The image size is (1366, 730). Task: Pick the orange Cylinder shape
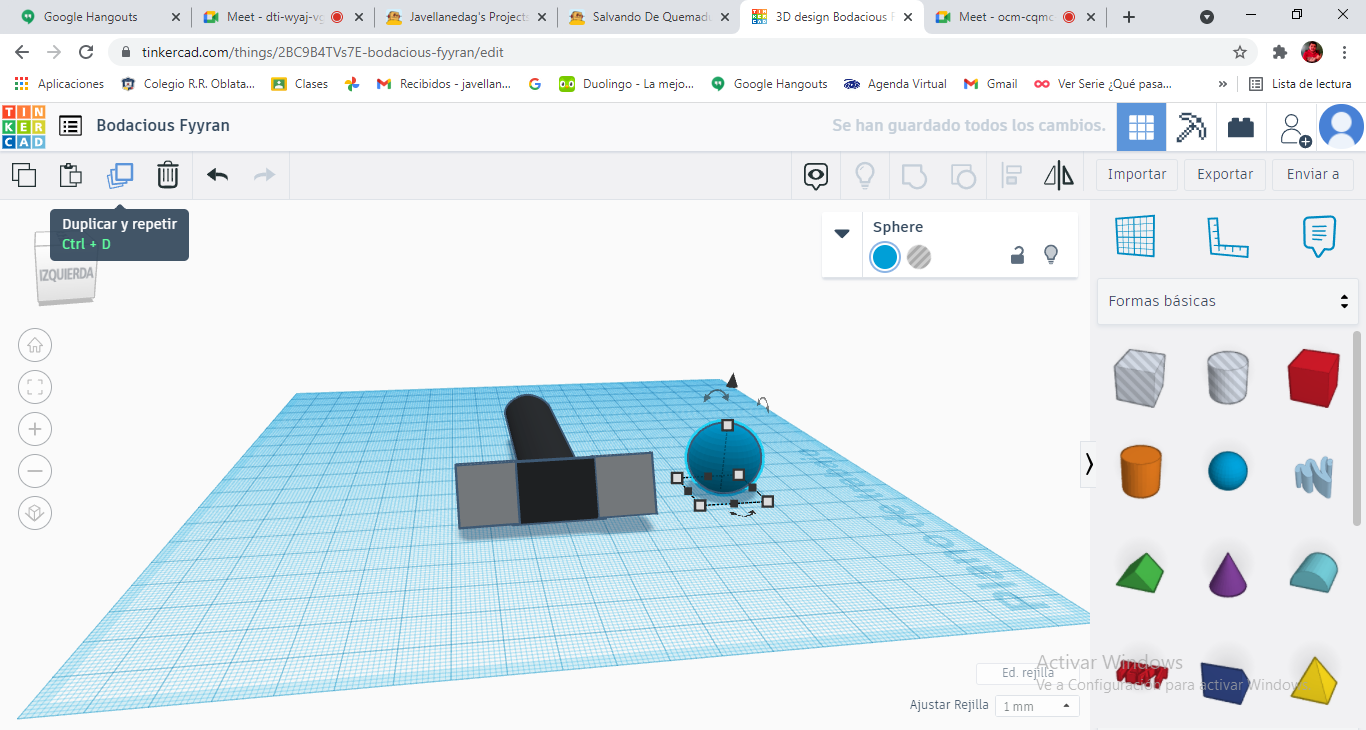point(1139,471)
